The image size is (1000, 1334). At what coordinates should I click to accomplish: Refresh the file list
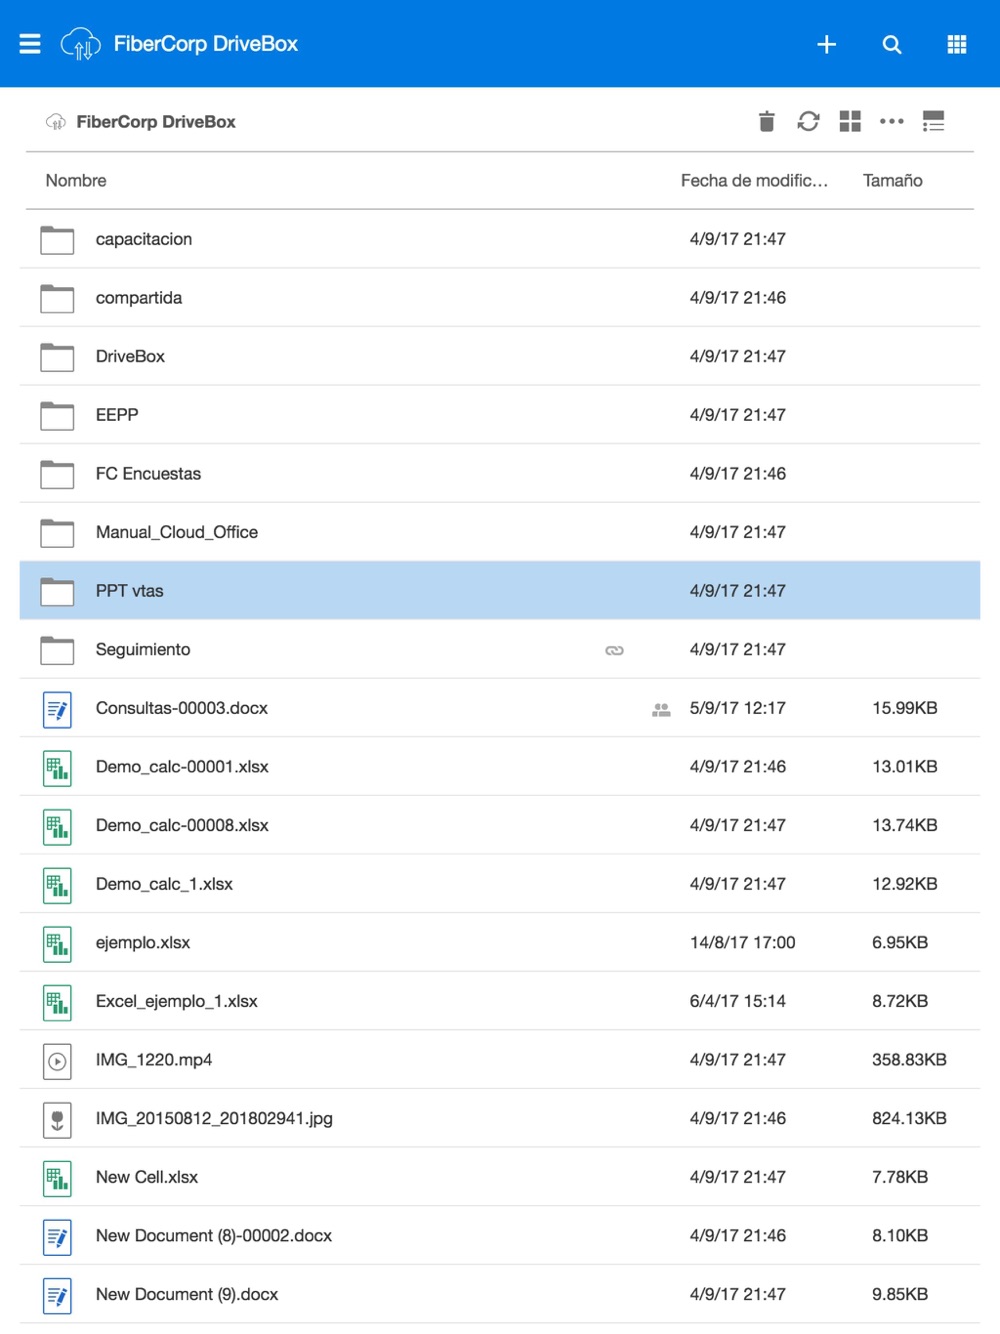[x=808, y=122]
